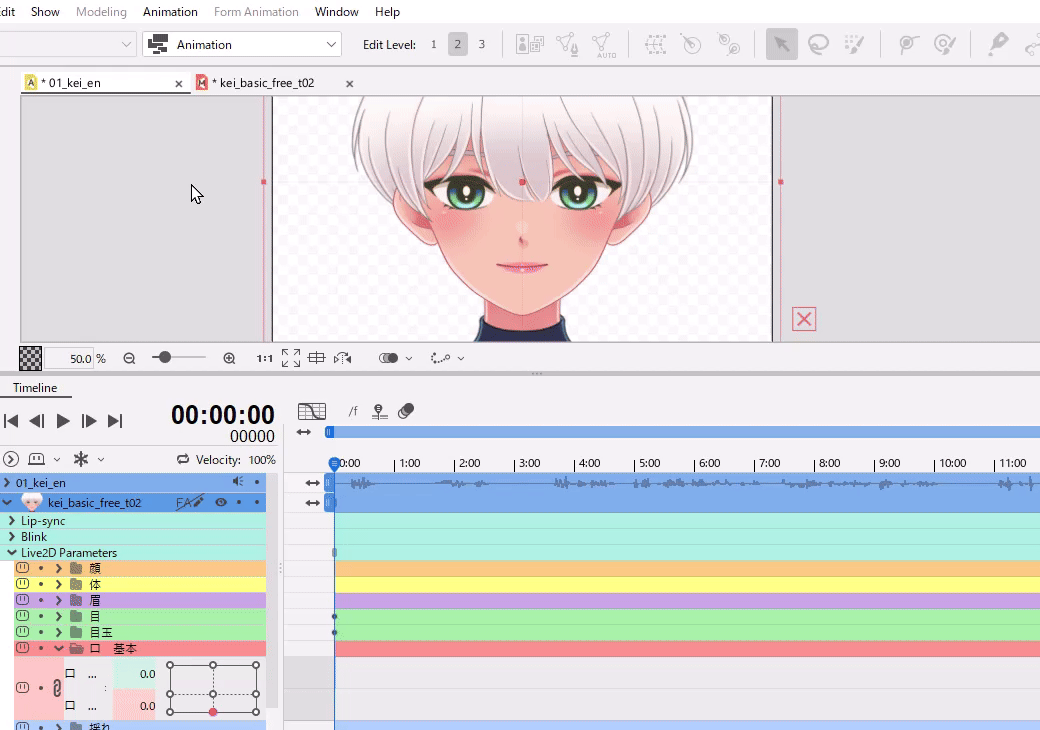
Task: Click the marker pin icon in timeline
Action: 379,412
